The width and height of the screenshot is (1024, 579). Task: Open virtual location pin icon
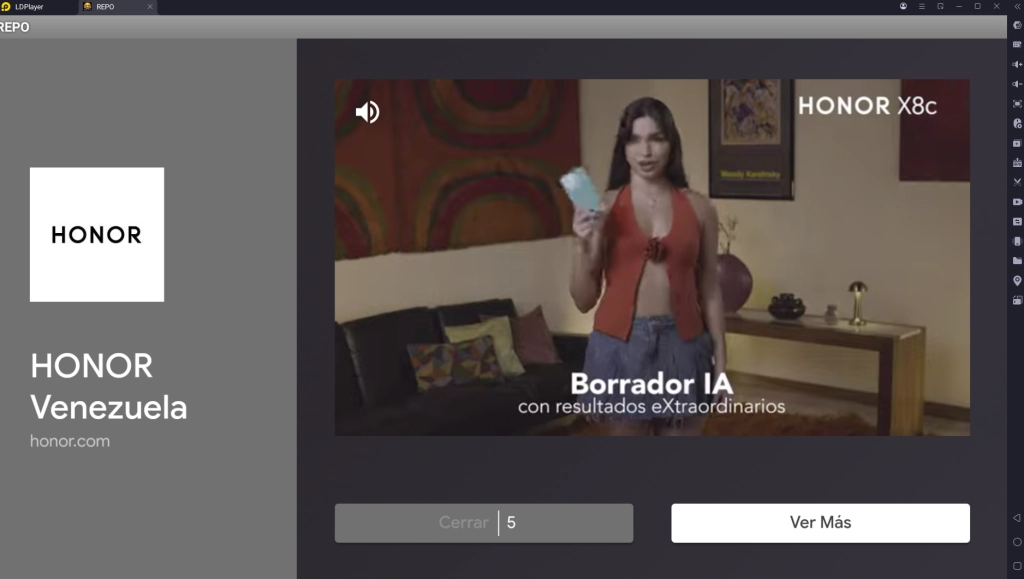[x=1017, y=280]
